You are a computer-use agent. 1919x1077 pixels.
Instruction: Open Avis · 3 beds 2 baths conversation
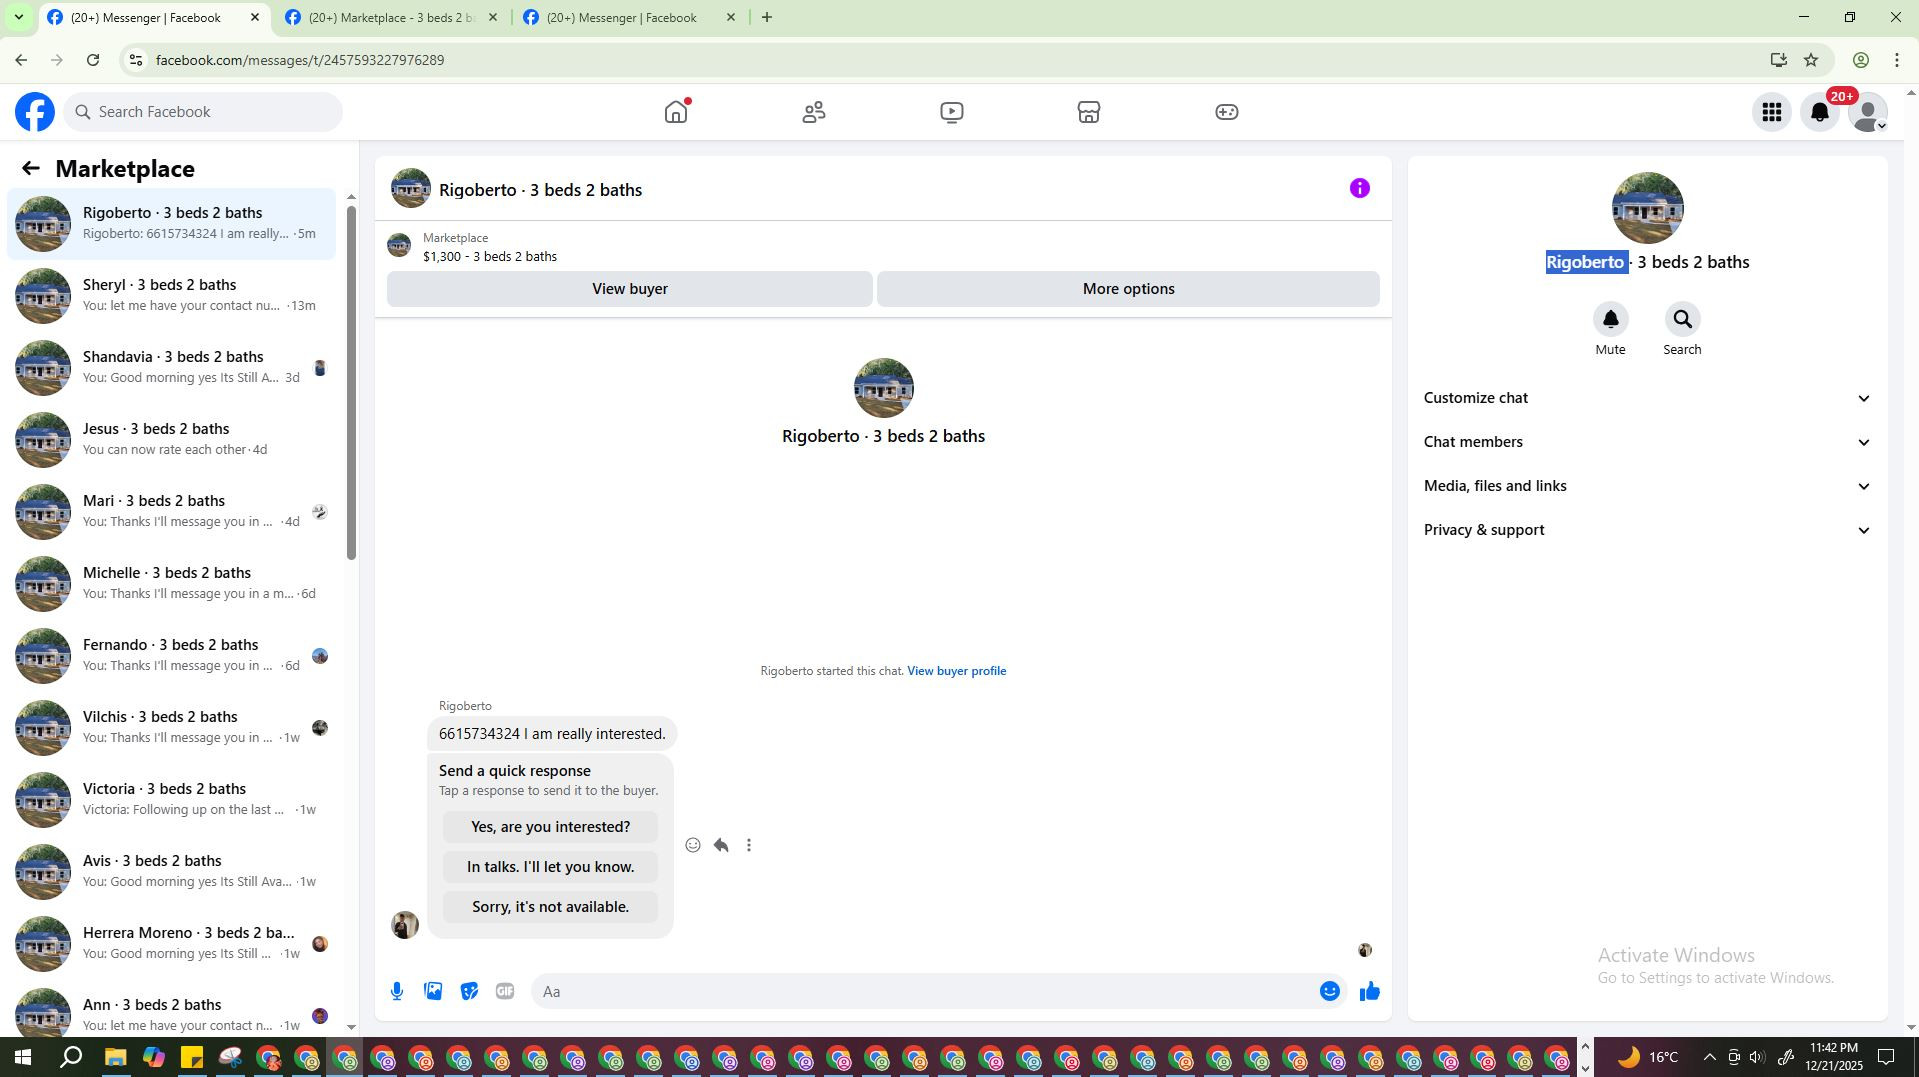coord(172,871)
